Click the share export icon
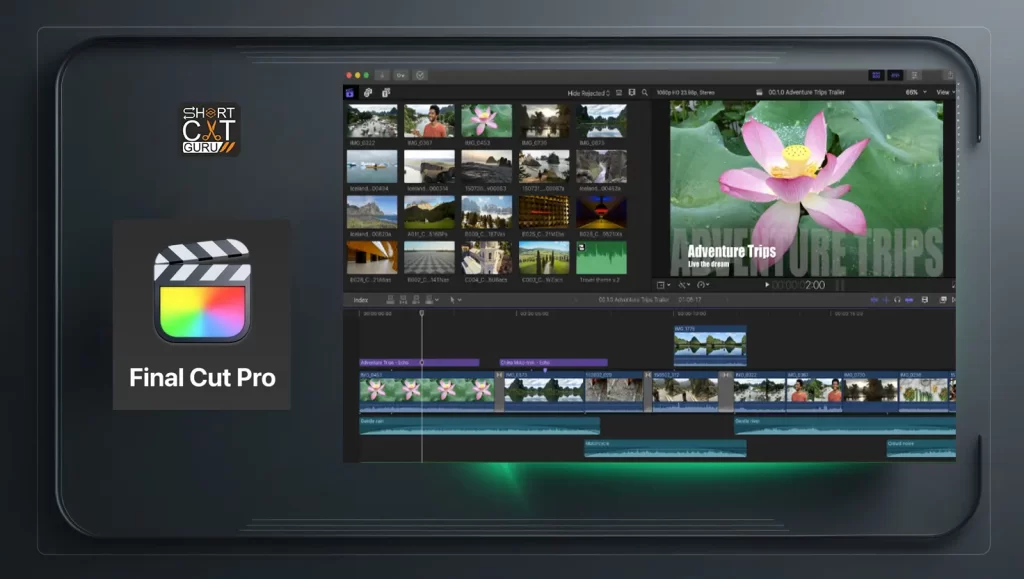Viewport: 1024px width, 579px height. pyautogui.click(x=950, y=75)
